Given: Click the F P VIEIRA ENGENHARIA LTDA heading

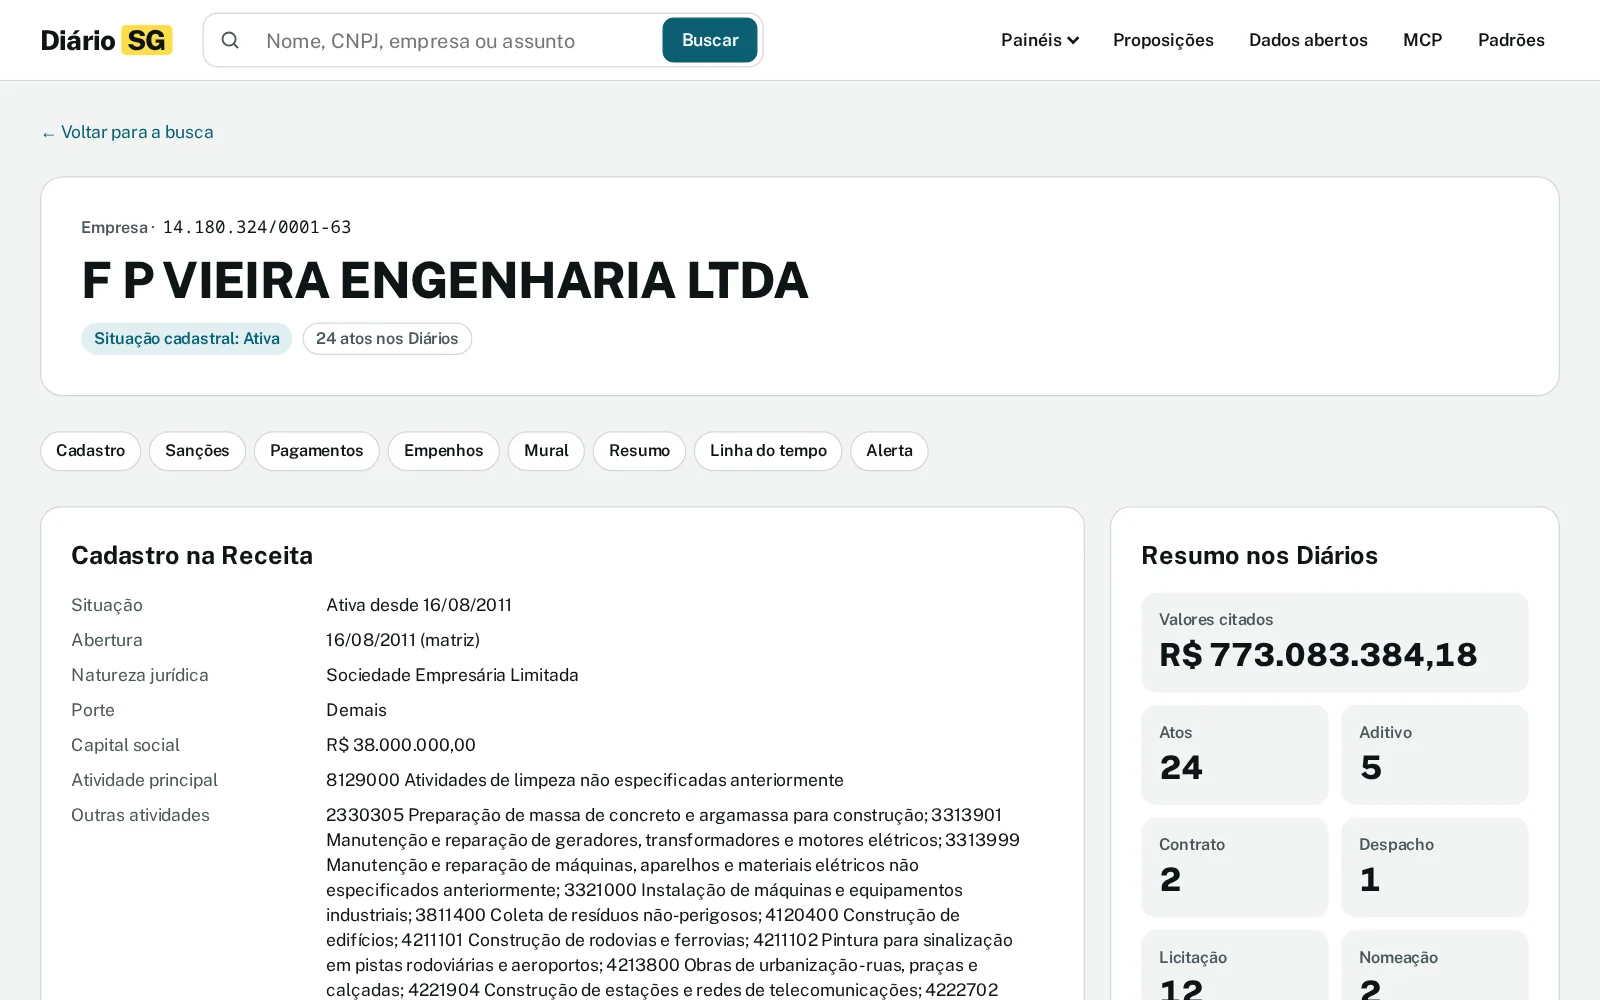Looking at the screenshot, I should point(445,280).
